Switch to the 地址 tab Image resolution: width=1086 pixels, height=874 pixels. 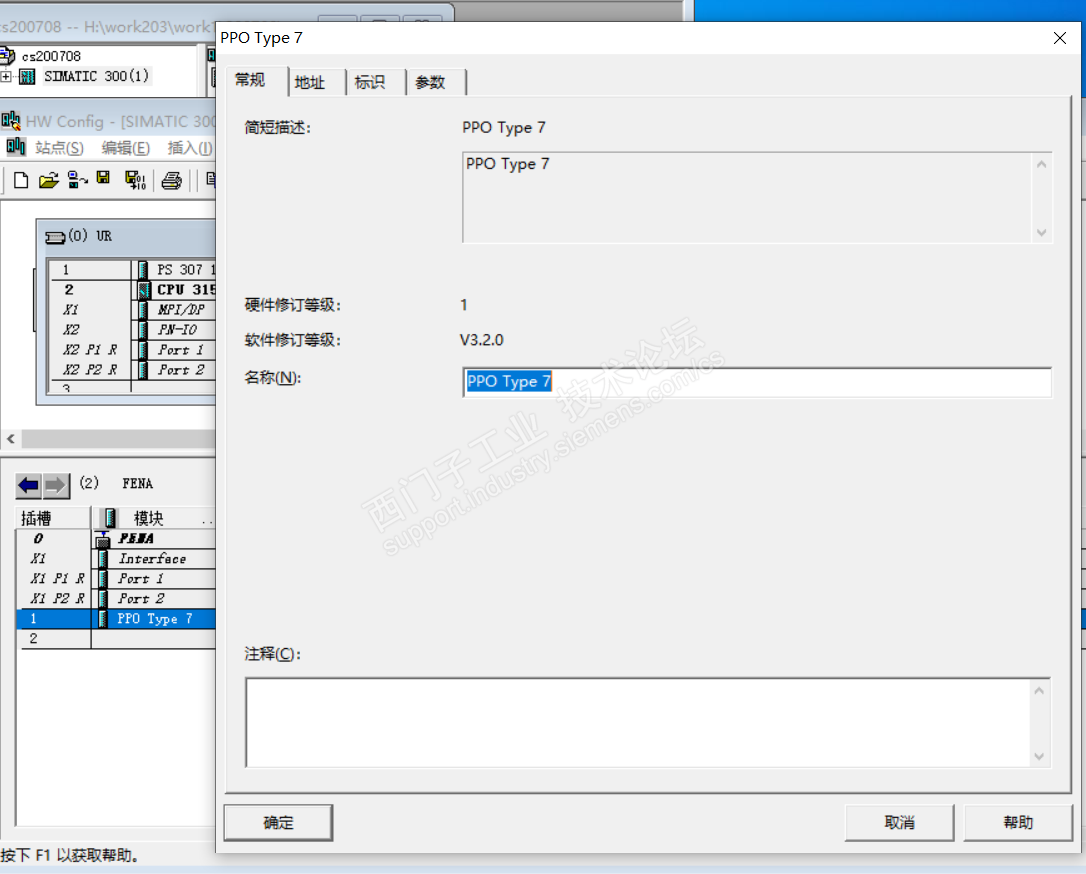click(310, 82)
